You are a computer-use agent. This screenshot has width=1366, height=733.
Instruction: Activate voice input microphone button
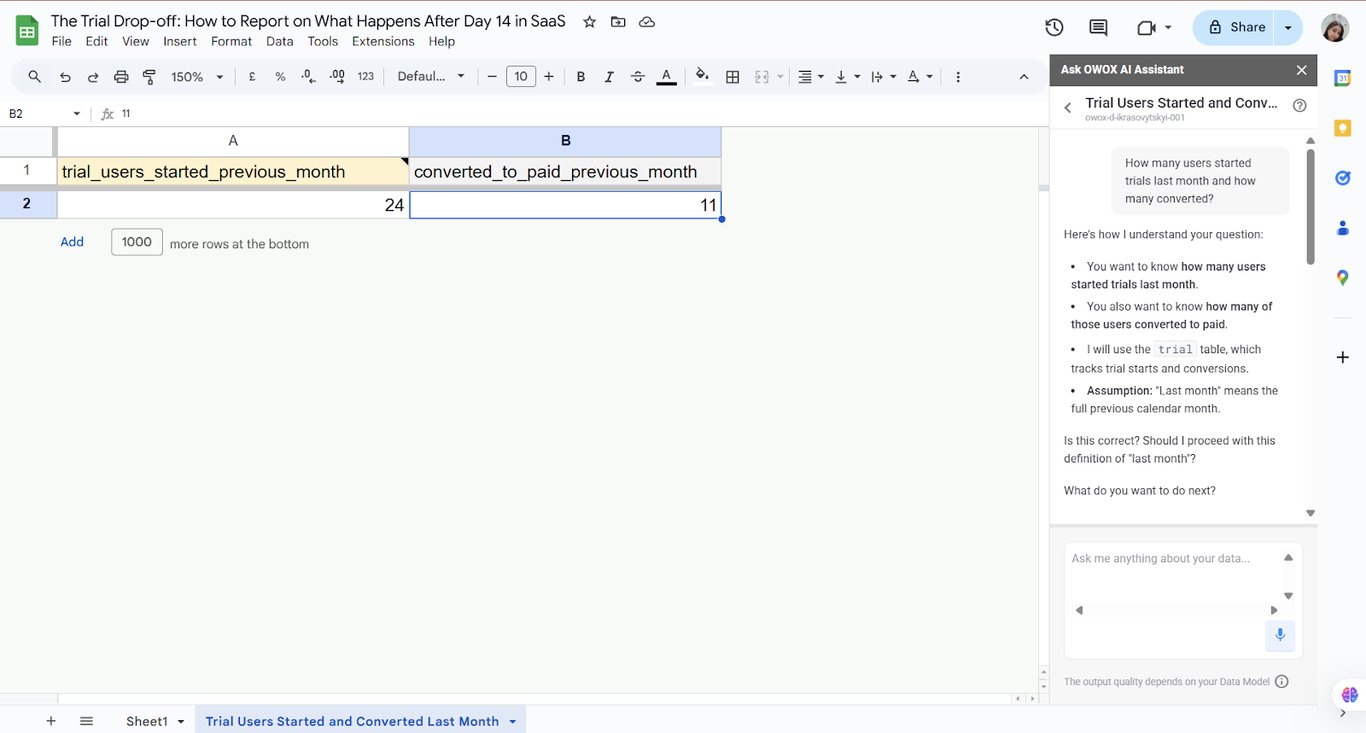pos(1280,635)
